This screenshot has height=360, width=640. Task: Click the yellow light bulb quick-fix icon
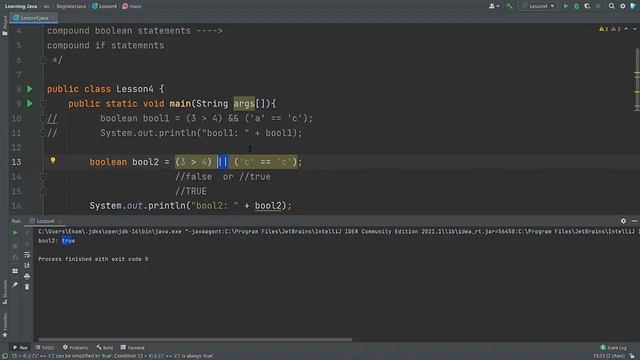pyautogui.click(x=53, y=161)
